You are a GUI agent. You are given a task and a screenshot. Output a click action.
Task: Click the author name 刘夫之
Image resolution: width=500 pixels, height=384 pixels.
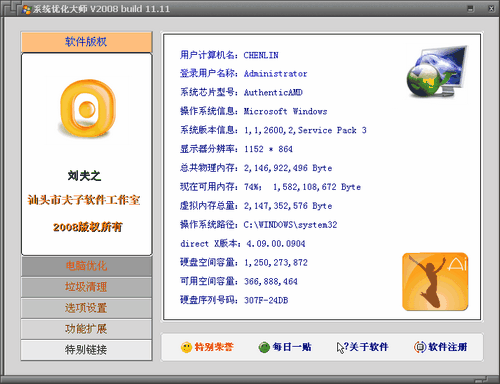[x=84, y=176]
